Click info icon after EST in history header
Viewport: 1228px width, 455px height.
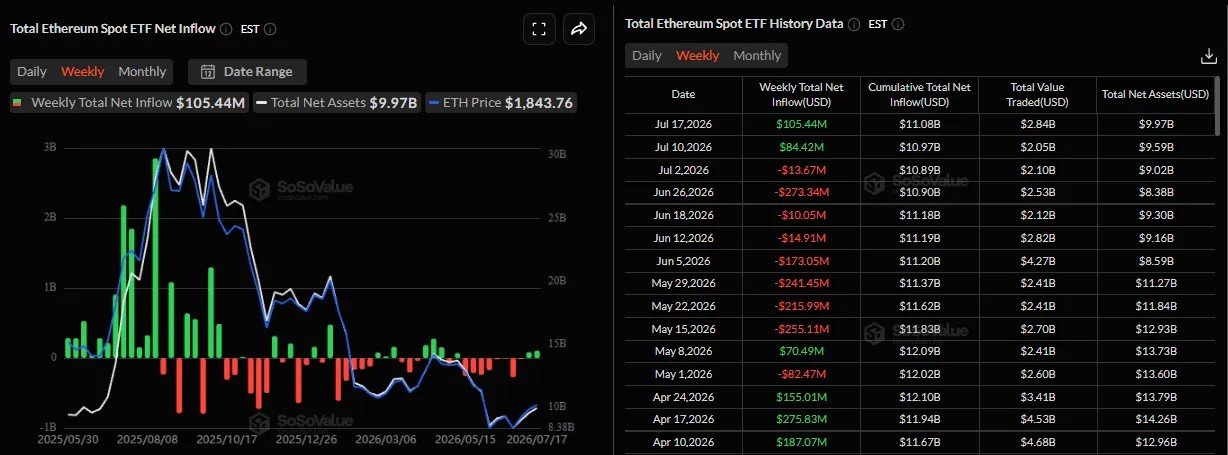[x=897, y=24]
